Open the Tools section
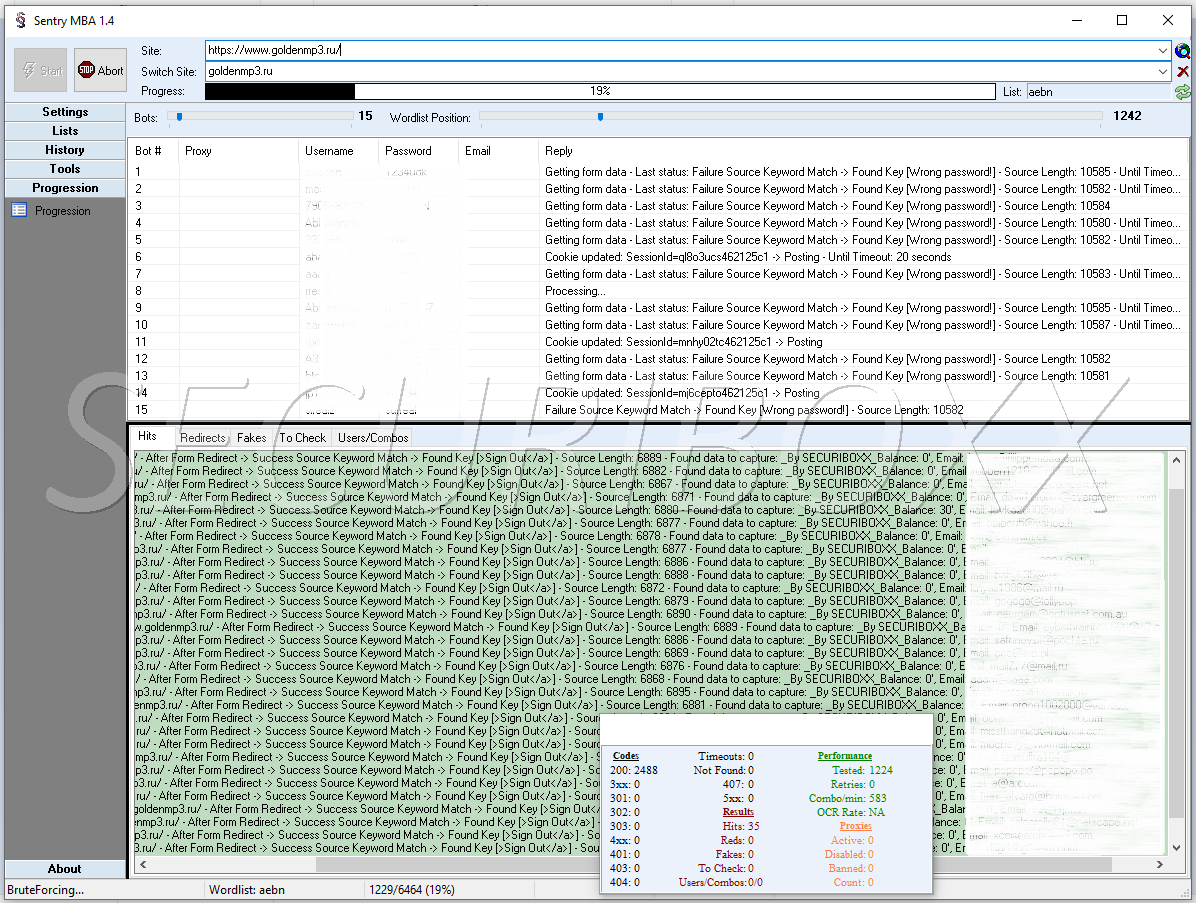 [x=65, y=168]
